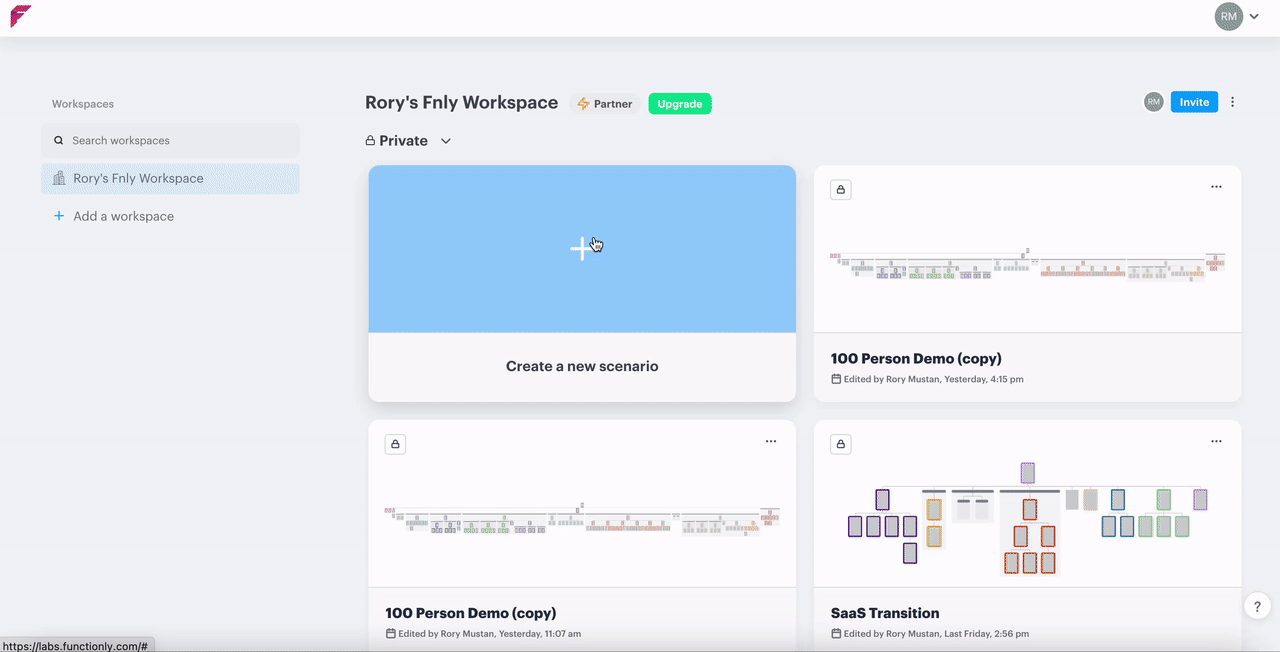This screenshot has height=652, width=1280.
Task: Click lock icon on top-right scenario card
Action: pos(841,190)
